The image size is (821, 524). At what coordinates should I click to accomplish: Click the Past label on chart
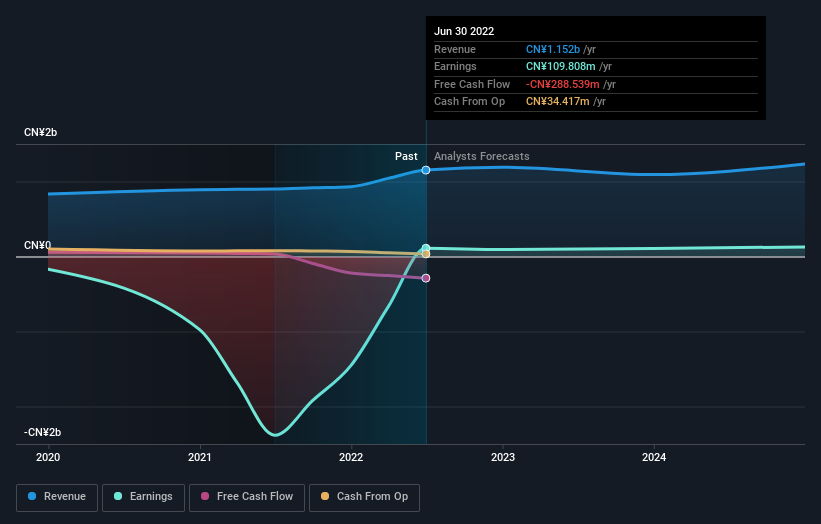pos(406,157)
